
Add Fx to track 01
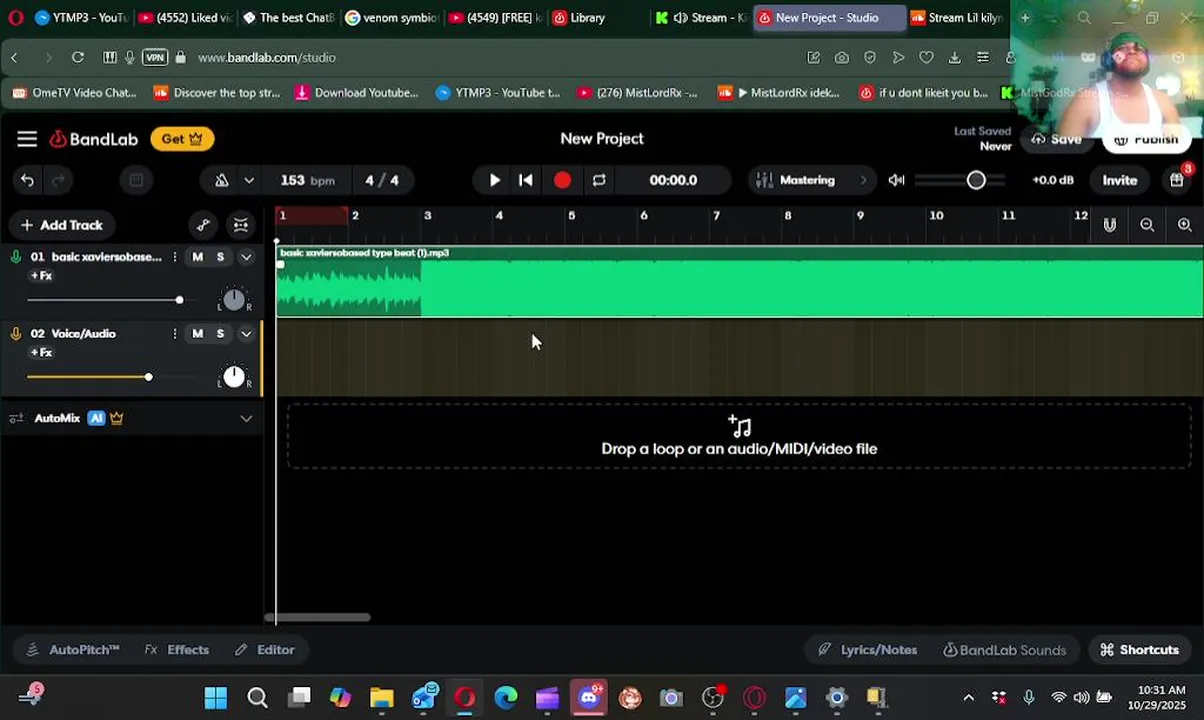41,276
